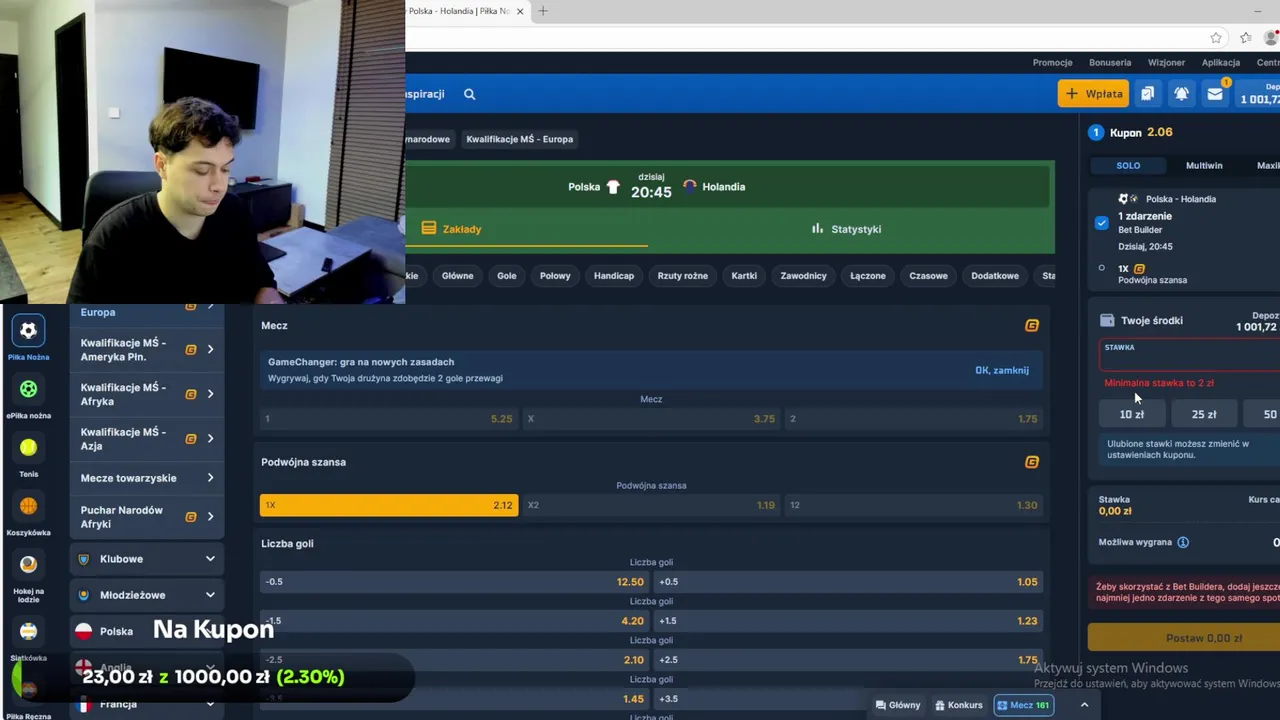The width and height of the screenshot is (1280, 720).
Task: Click the Stawka input field
Action: pyautogui.click(x=1190, y=355)
